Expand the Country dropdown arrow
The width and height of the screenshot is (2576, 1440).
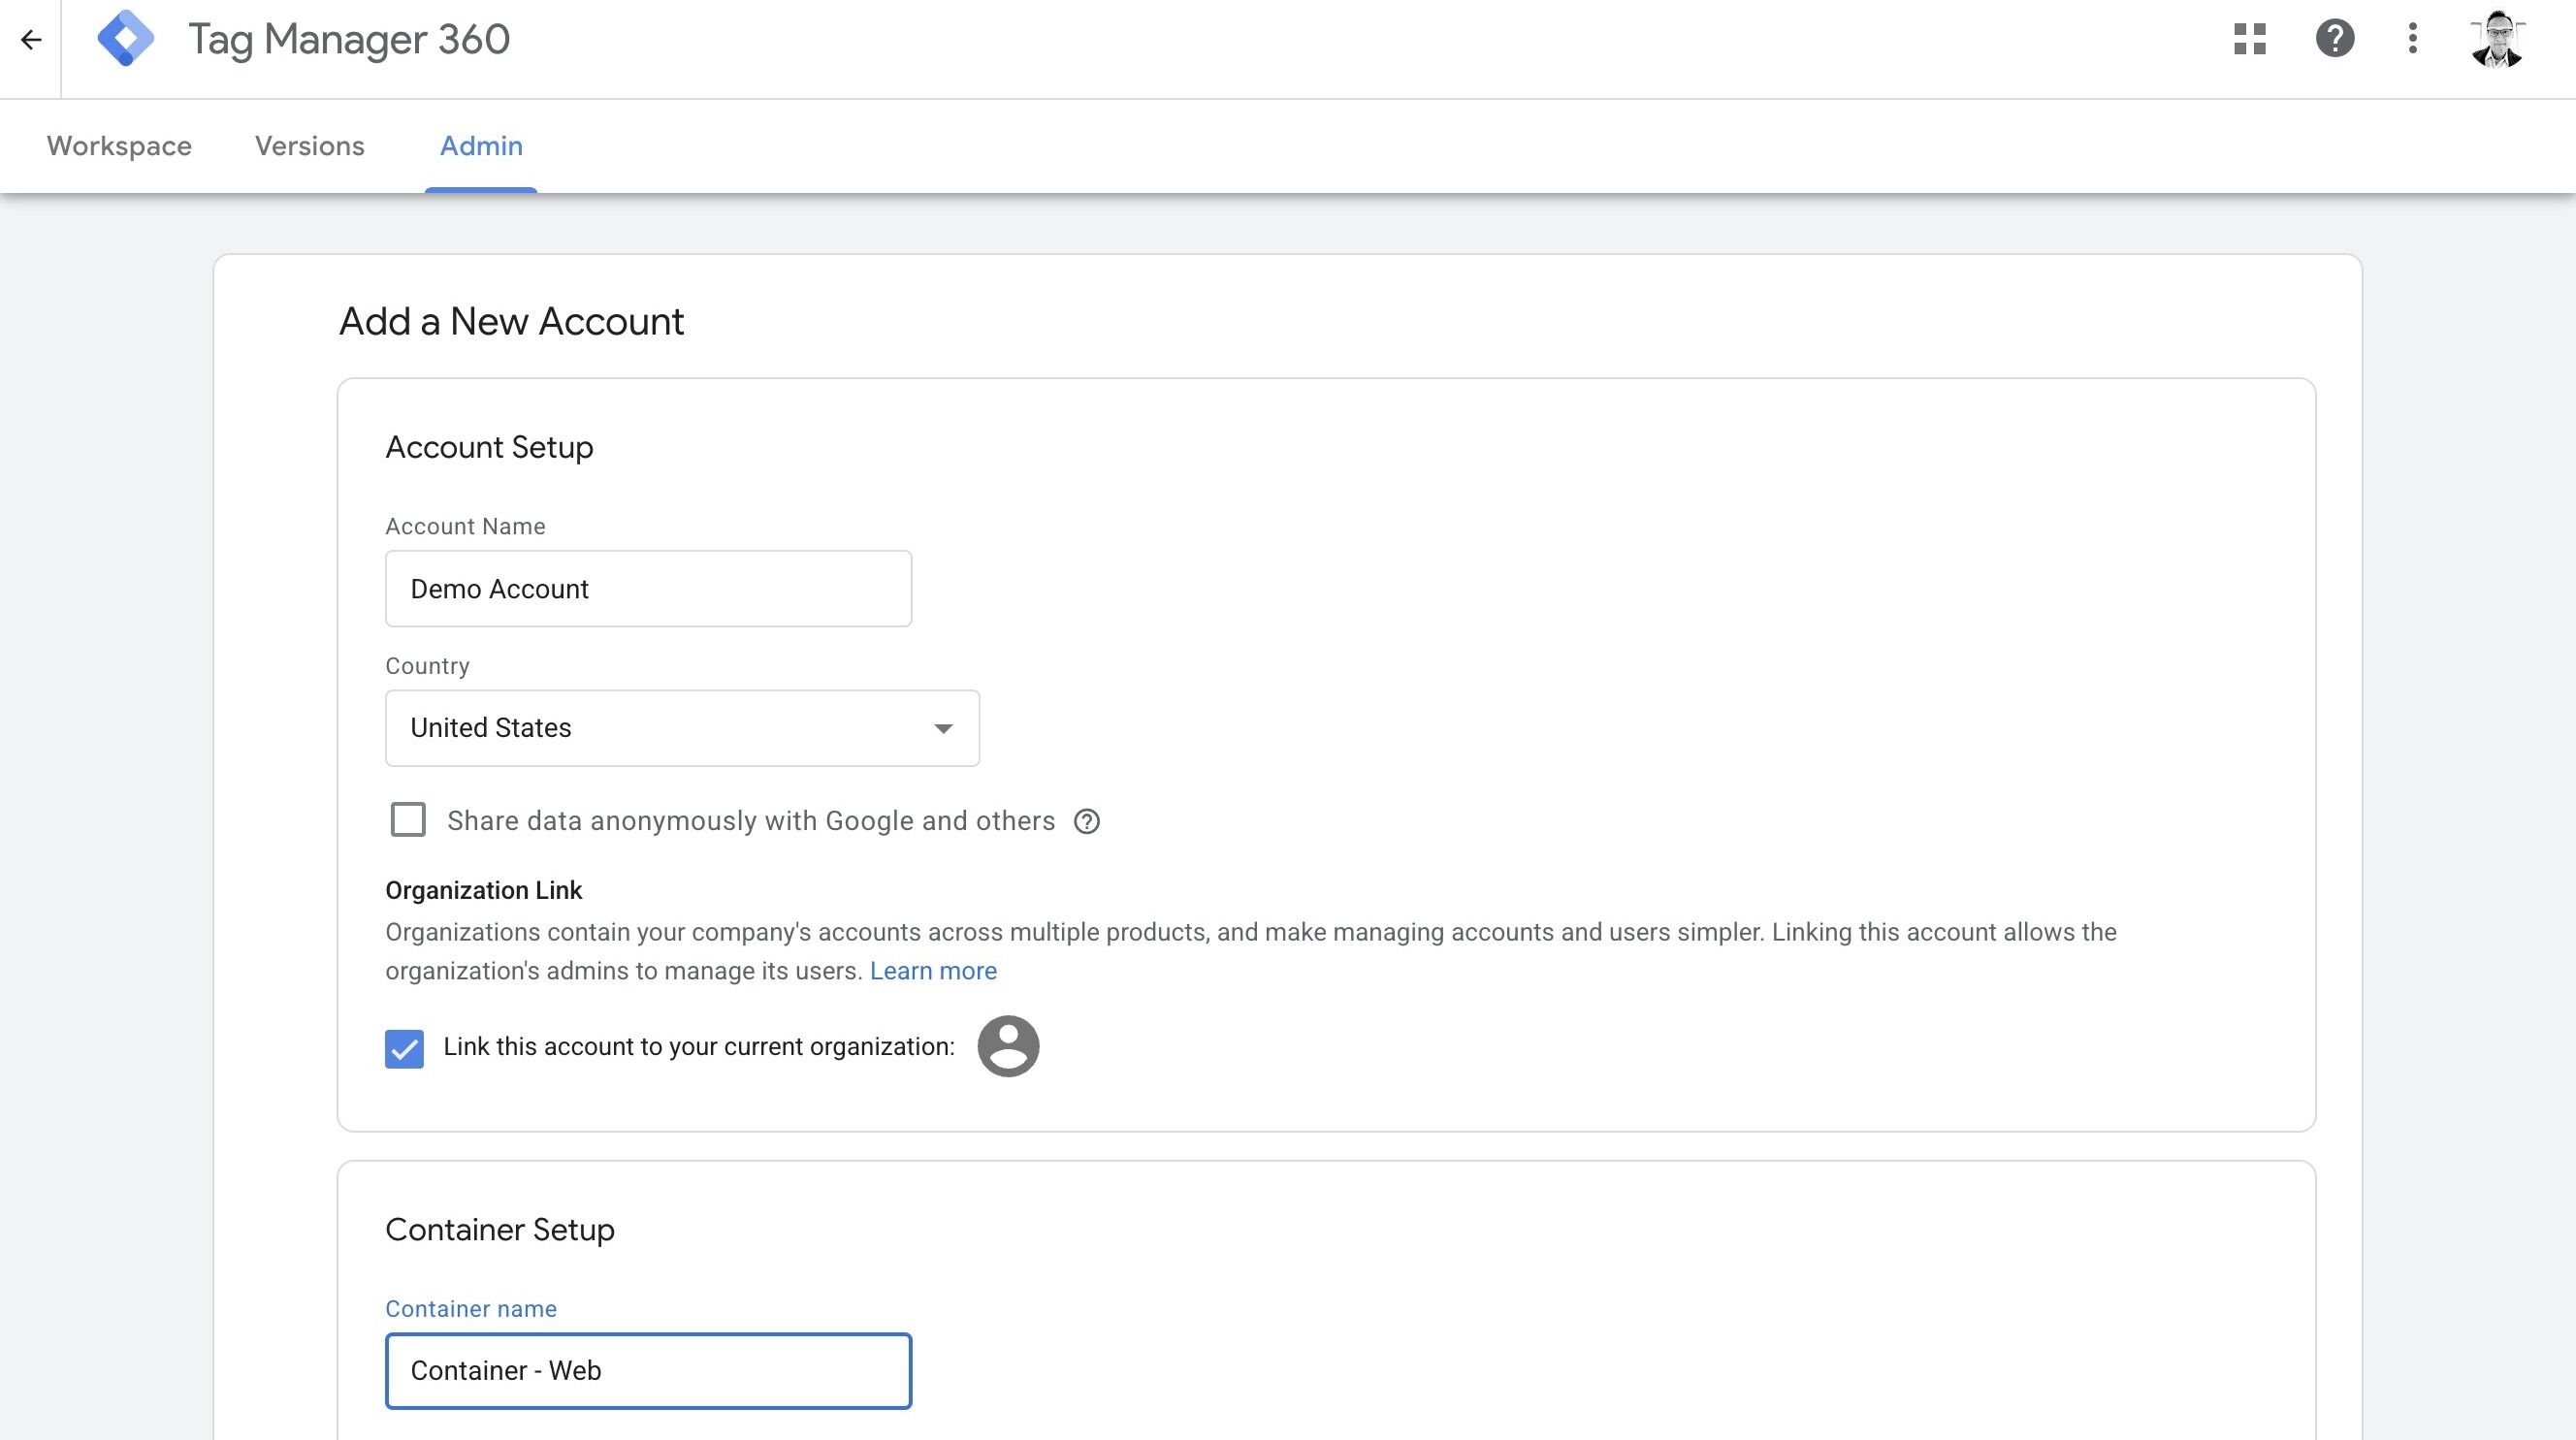(x=942, y=728)
